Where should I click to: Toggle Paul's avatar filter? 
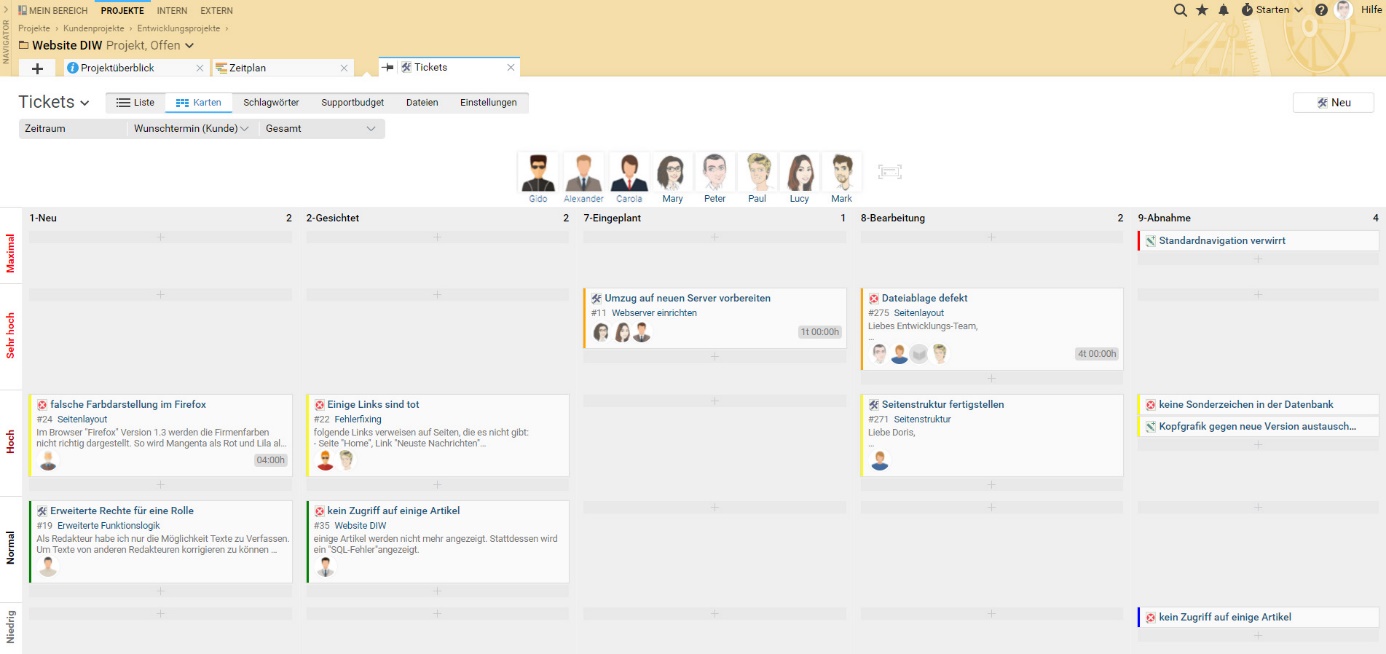[x=757, y=173]
